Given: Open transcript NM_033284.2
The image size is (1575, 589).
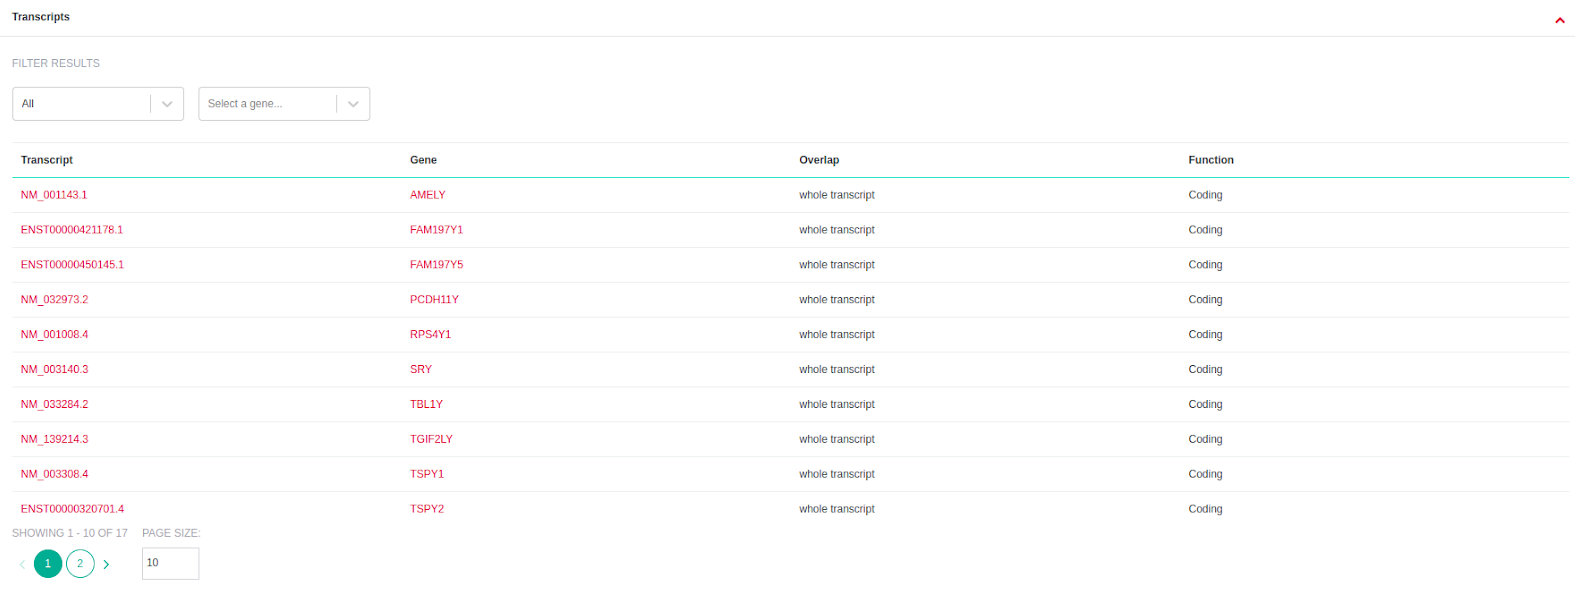Looking at the screenshot, I should point(54,405).
